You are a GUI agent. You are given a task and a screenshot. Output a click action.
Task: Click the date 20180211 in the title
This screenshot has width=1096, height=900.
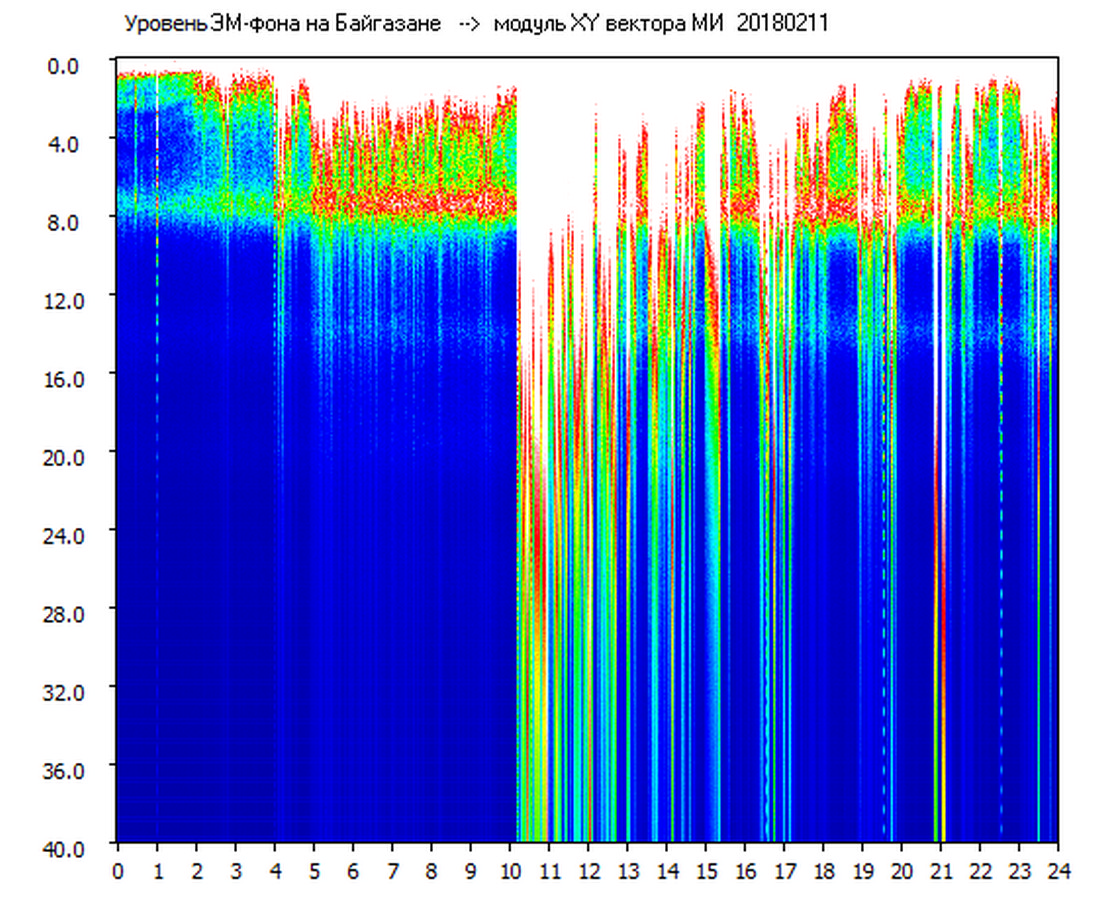pyautogui.click(x=784, y=24)
